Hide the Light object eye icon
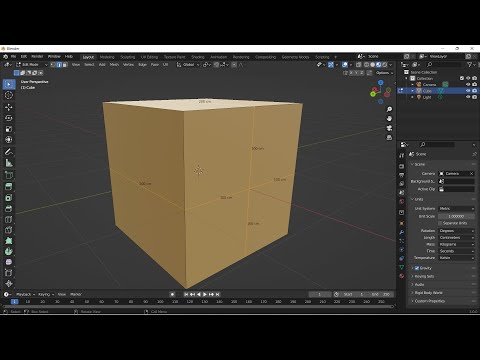Screen dimensions: 480x360 click(468, 97)
